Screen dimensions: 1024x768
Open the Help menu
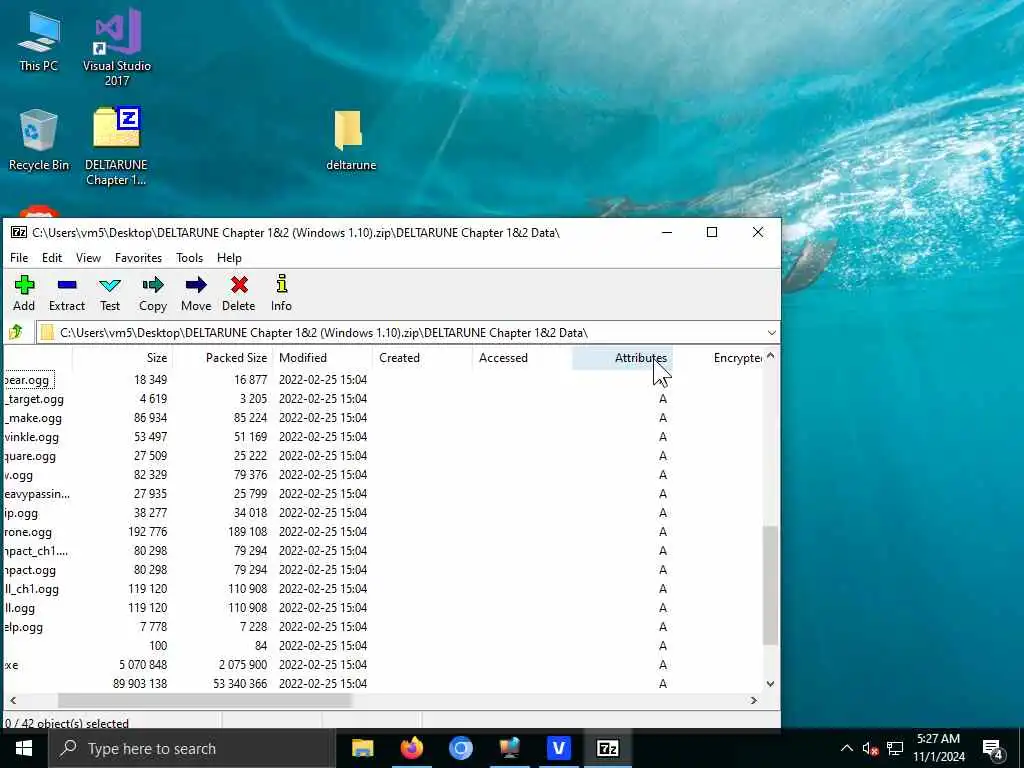[229, 258]
